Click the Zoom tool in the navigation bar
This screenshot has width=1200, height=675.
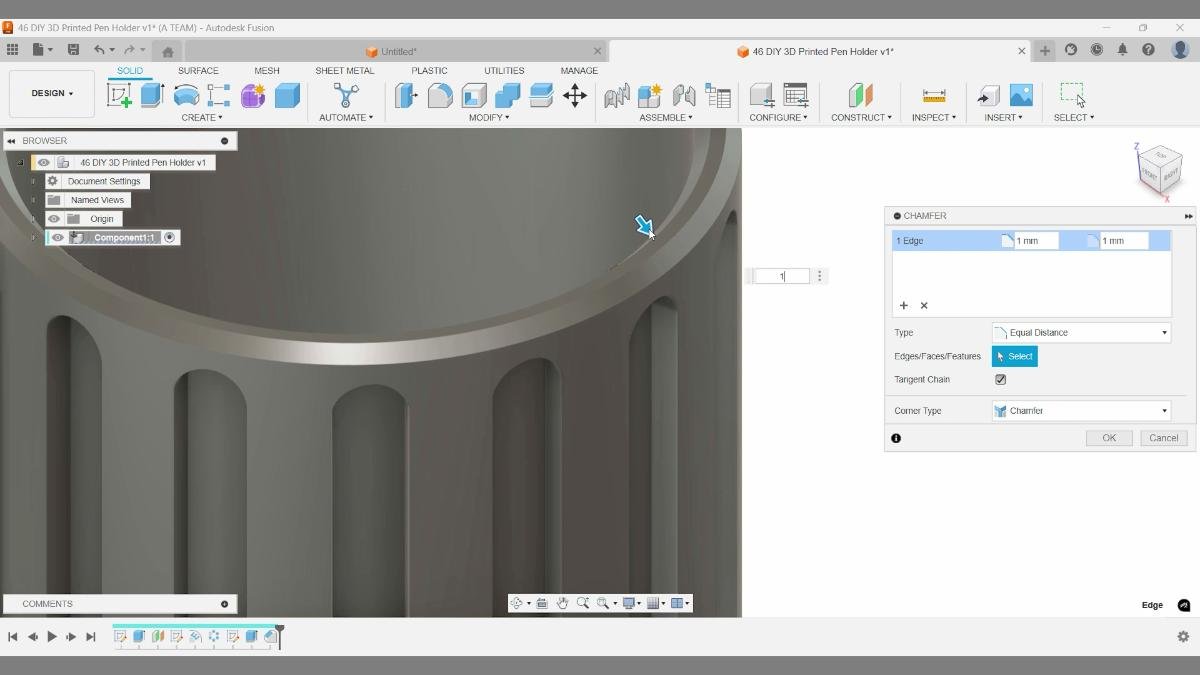pyautogui.click(x=583, y=603)
